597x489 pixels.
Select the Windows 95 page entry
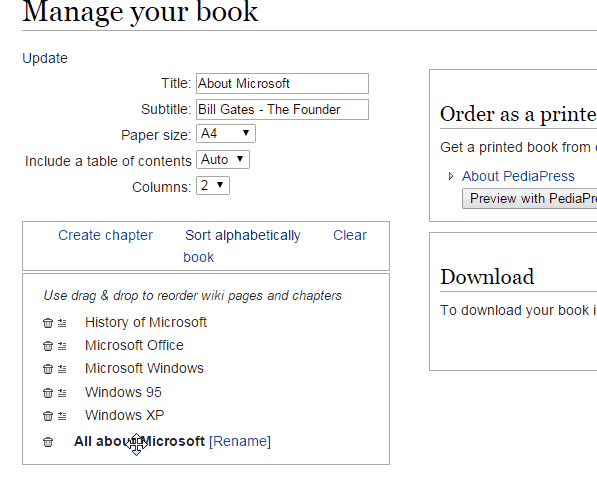click(123, 392)
